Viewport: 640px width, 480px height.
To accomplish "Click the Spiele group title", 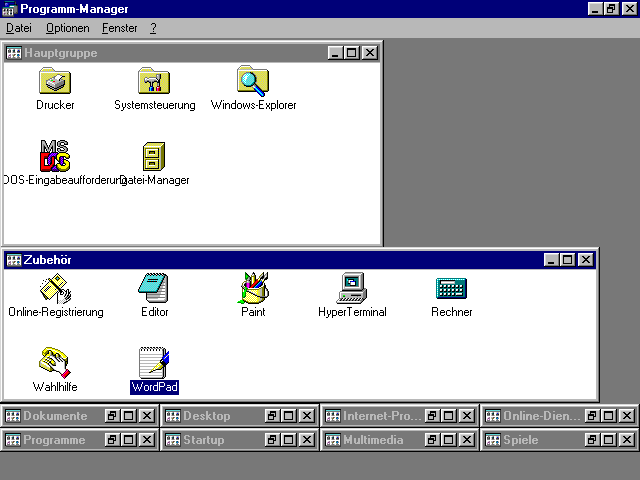I will point(520,440).
